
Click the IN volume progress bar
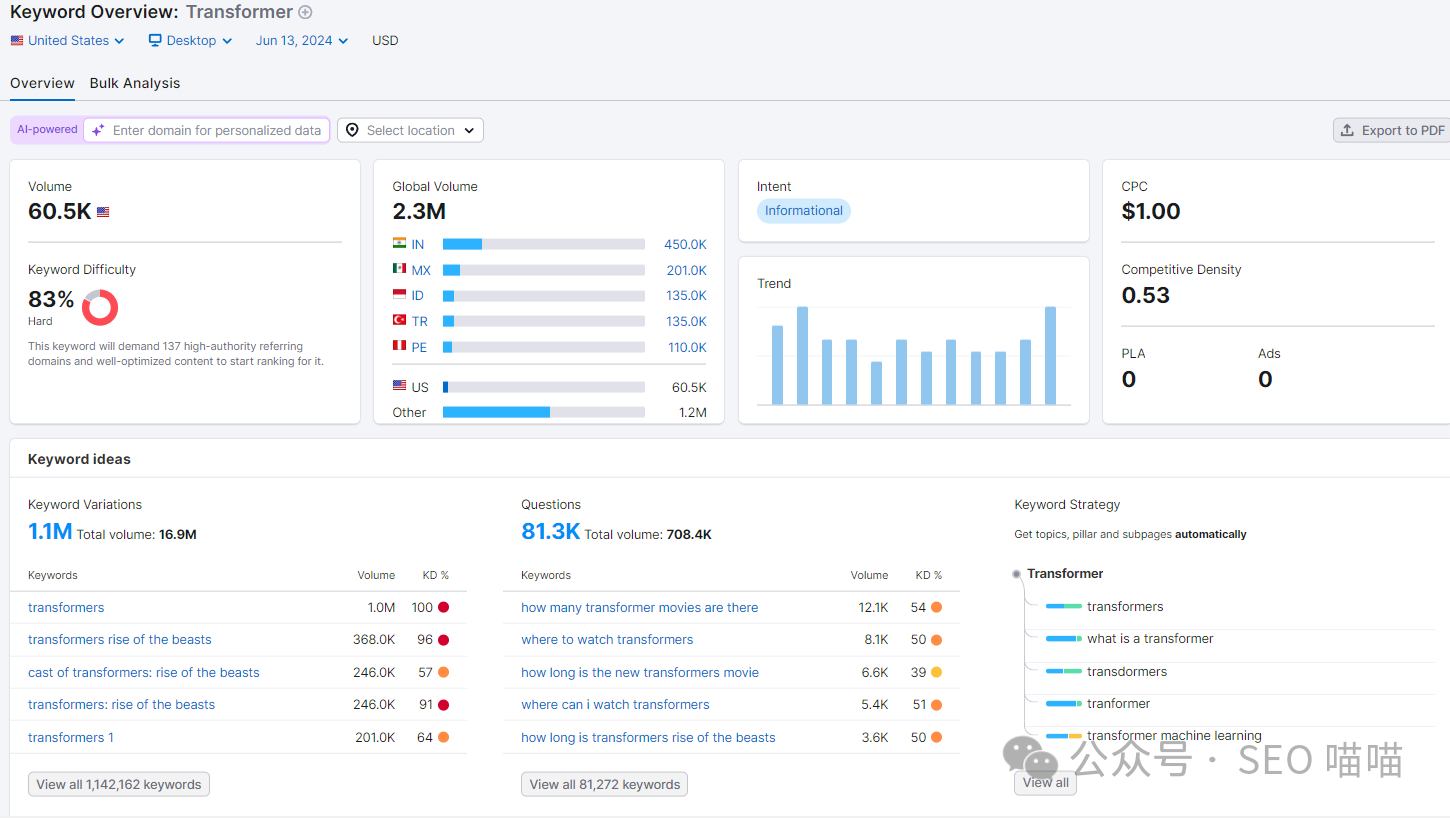(x=543, y=244)
